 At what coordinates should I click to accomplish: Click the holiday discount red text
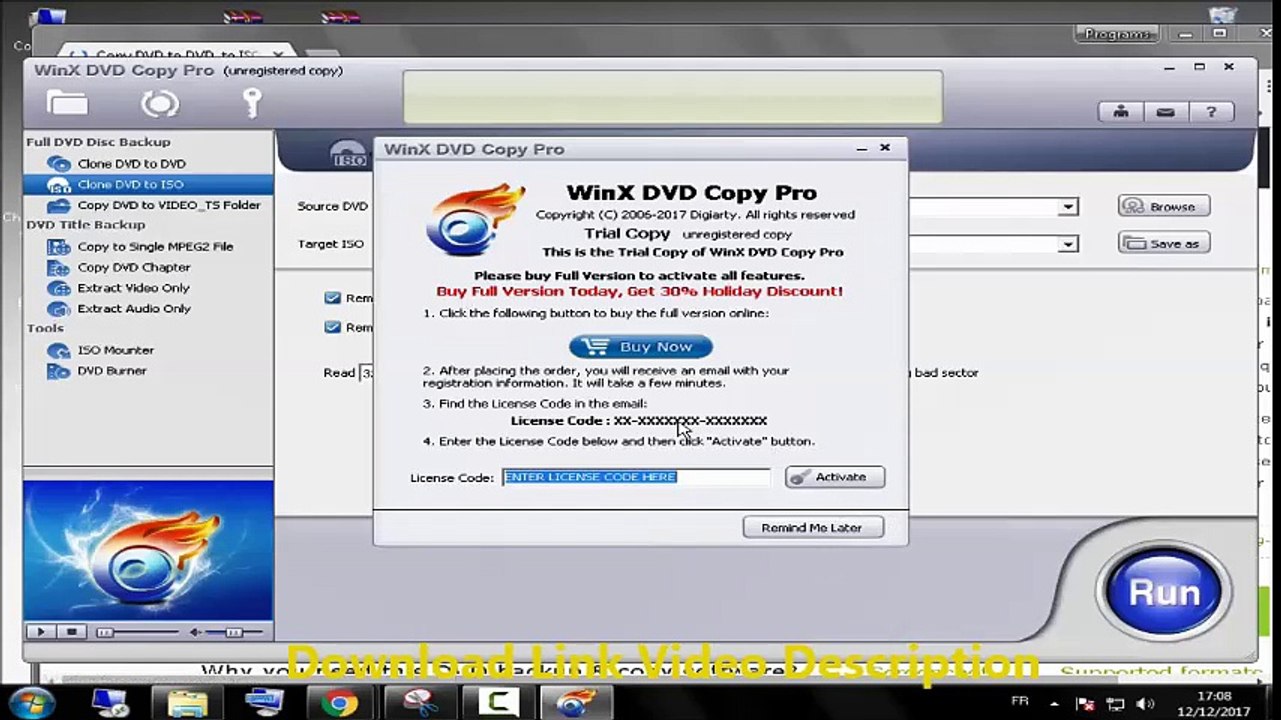coord(640,291)
